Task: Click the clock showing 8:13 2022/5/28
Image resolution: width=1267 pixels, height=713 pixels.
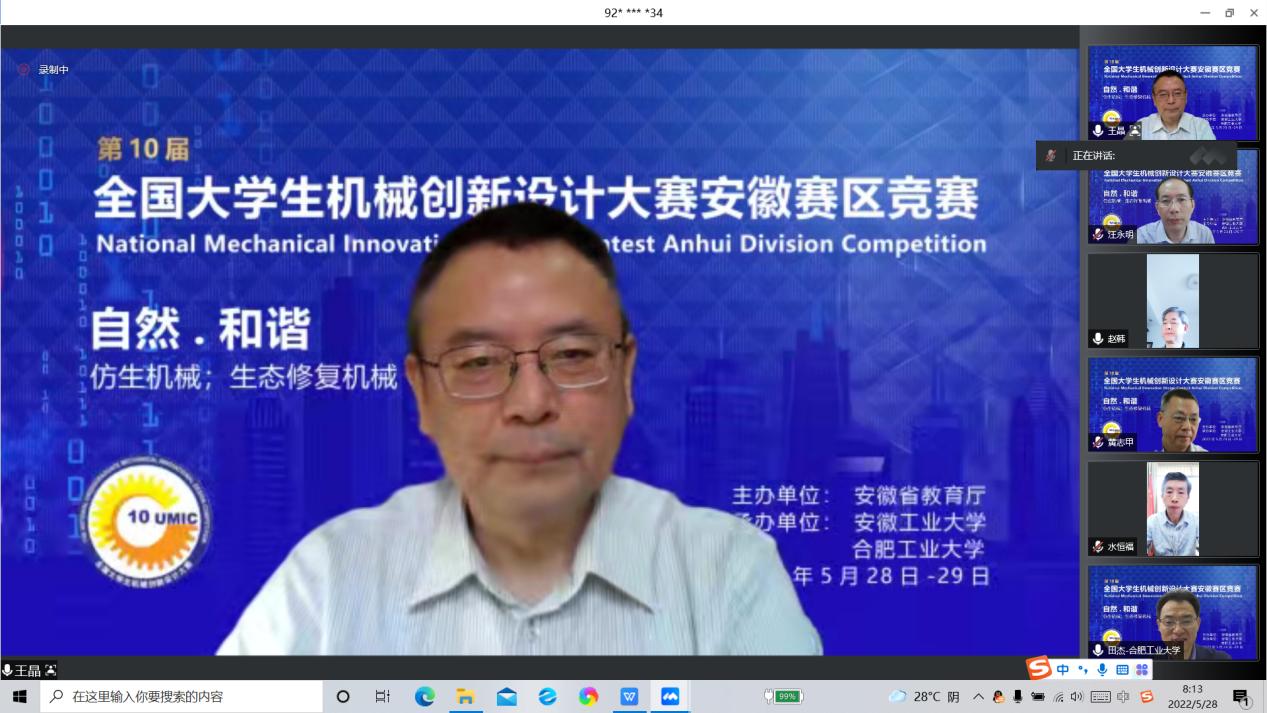Action: 1192,696
